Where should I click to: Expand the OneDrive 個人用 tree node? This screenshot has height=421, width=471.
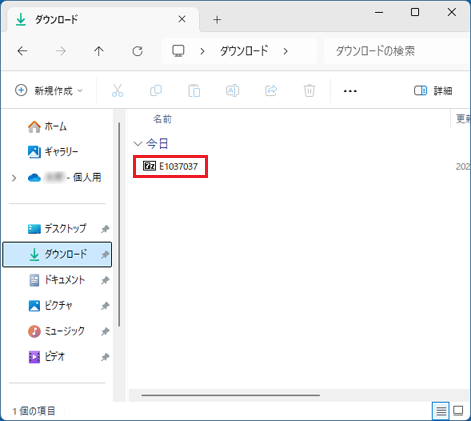pos(14,178)
